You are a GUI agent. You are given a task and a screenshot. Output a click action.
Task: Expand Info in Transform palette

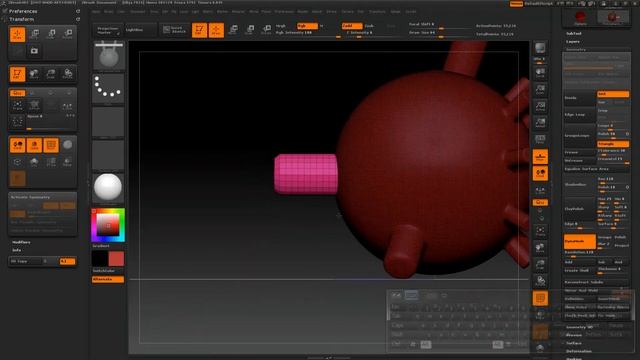16,250
